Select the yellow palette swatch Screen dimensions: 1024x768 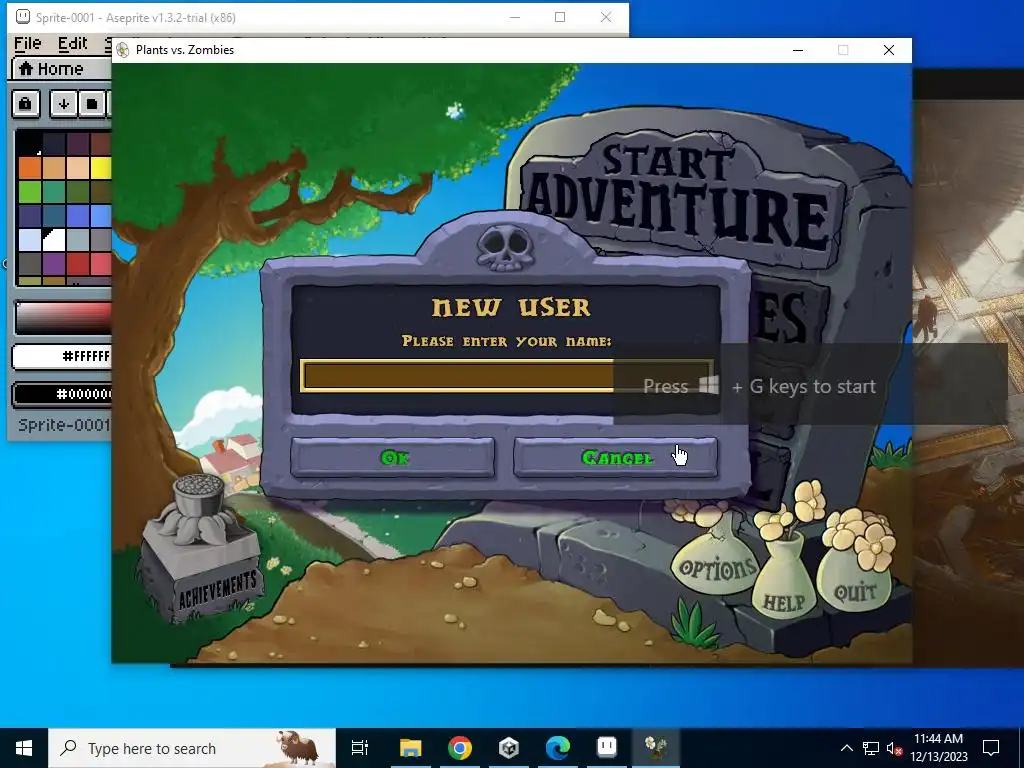click(101, 168)
